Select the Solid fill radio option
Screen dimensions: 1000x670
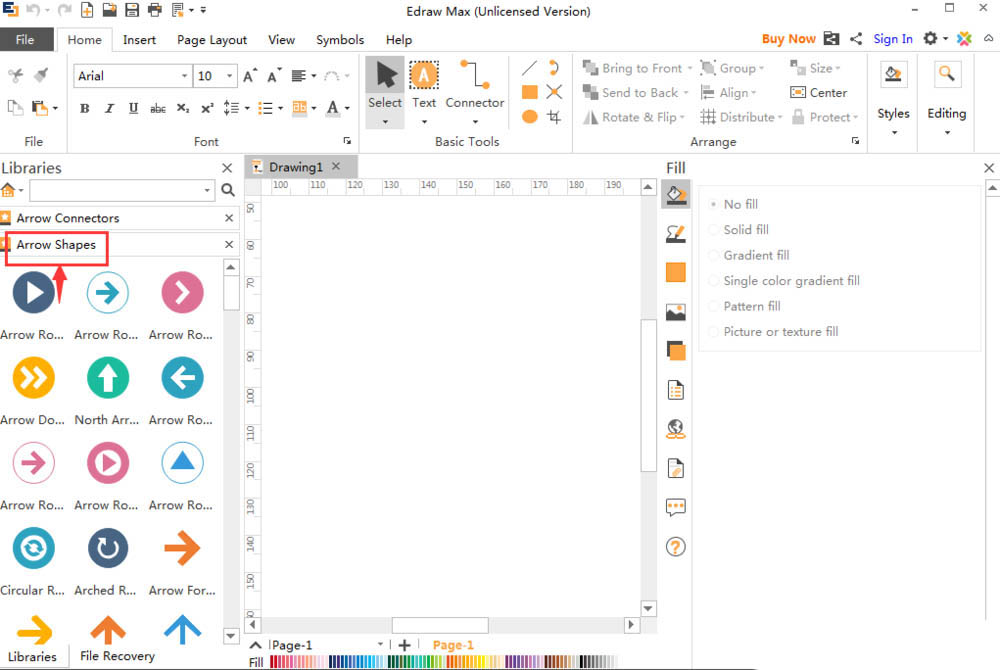point(713,230)
